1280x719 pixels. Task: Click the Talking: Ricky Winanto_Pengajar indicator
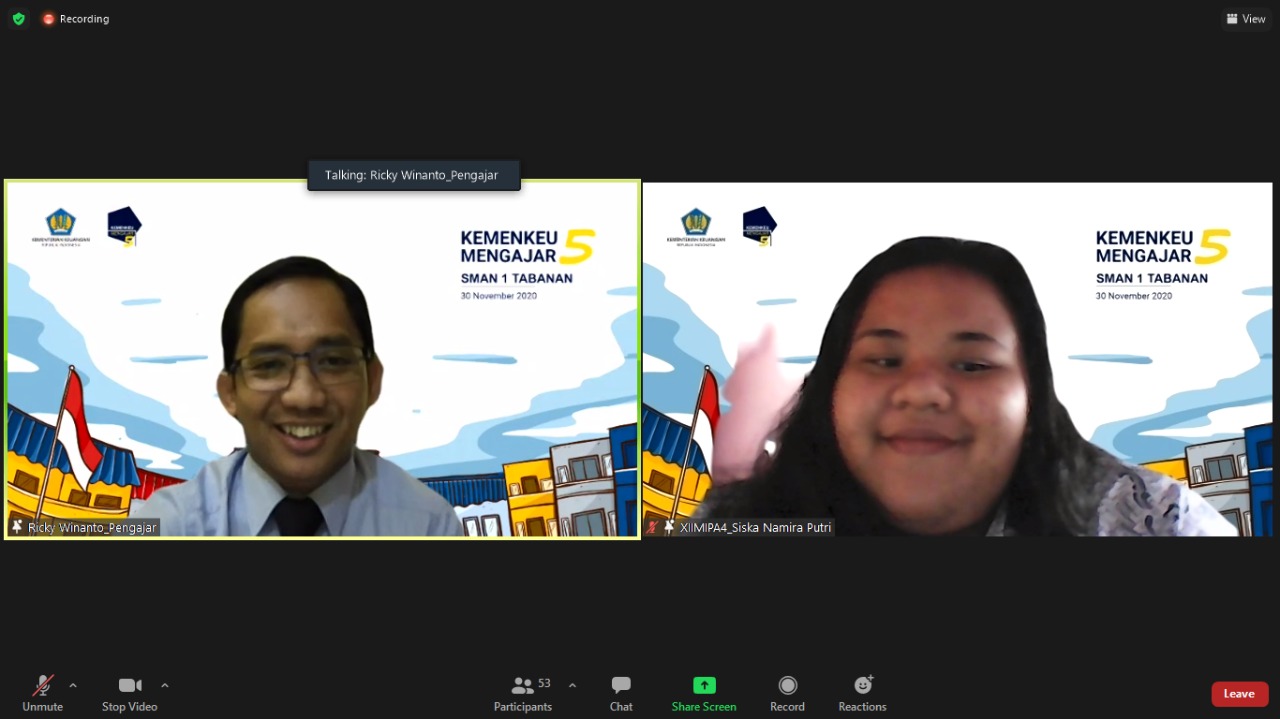[413, 175]
